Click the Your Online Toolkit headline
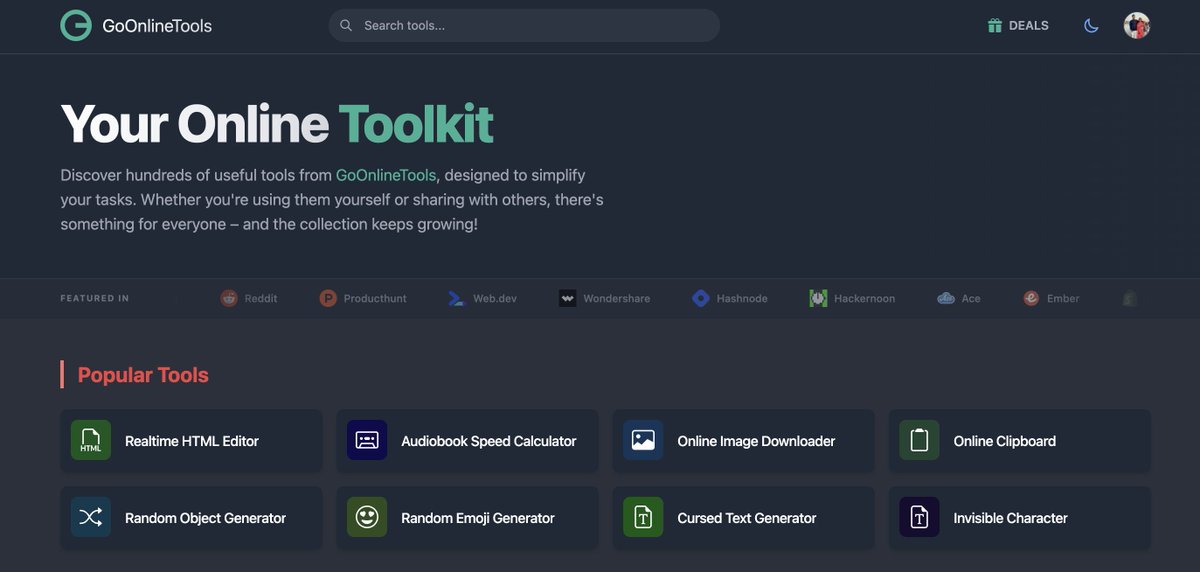The image size is (1200, 572). click(277, 124)
